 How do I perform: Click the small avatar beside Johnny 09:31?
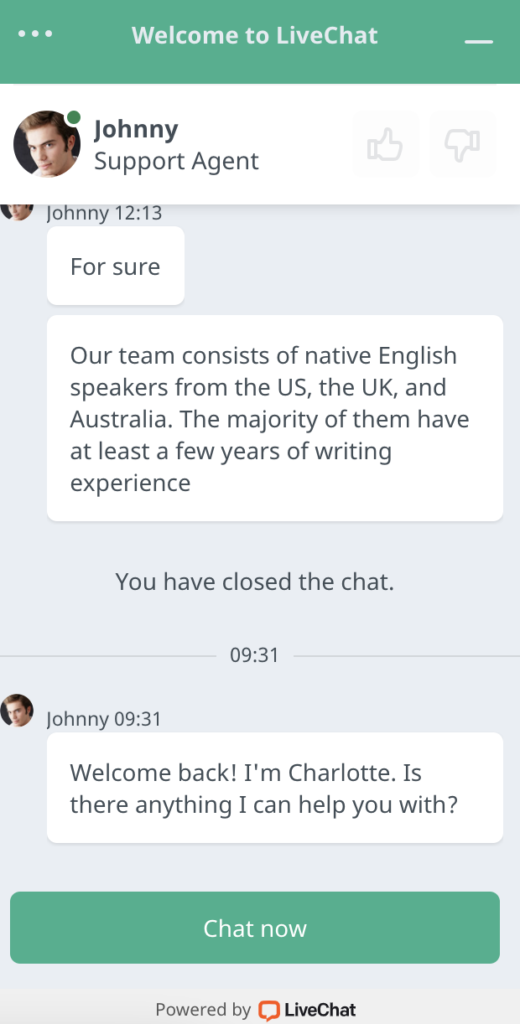(x=17, y=711)
